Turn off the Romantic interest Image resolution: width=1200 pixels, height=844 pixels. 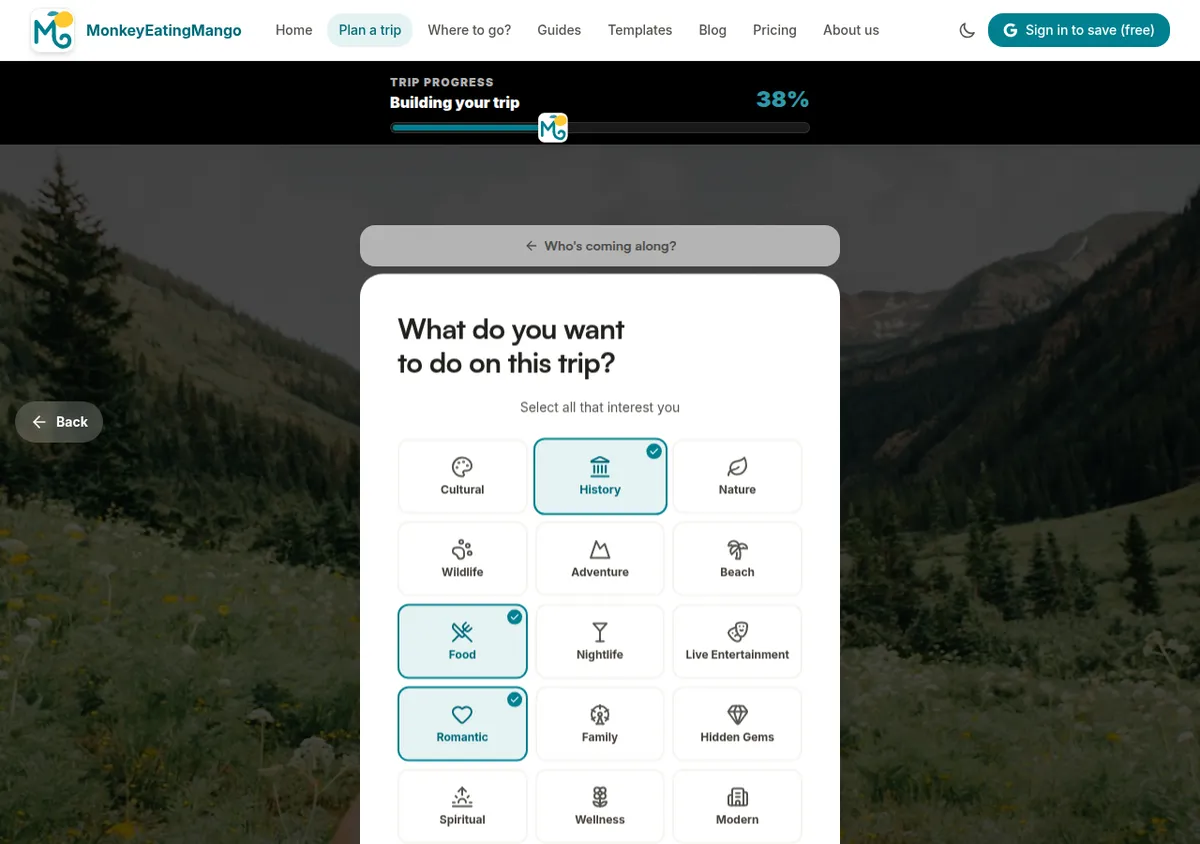click(x=462, y=724)
